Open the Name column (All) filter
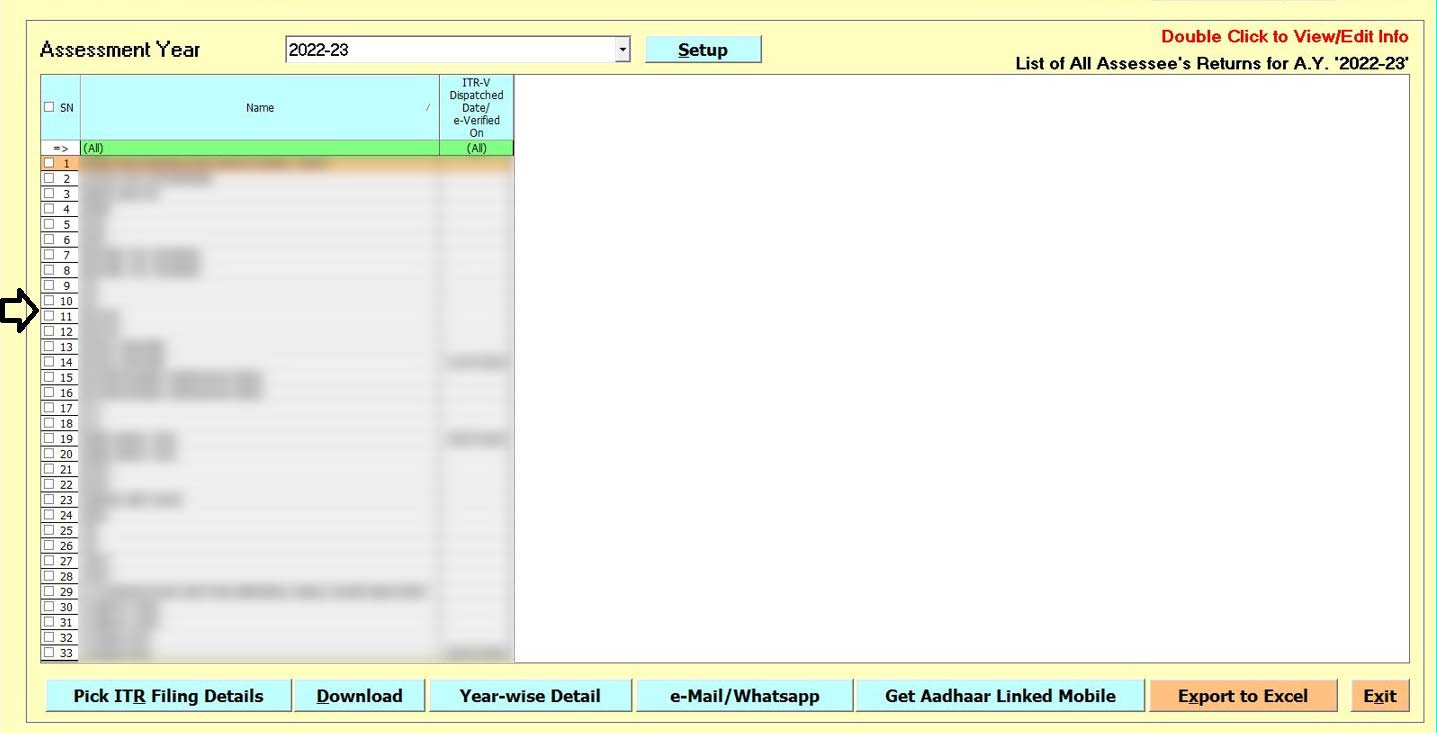Screen dimensions: 1437x733 click(x=259, y=148)
